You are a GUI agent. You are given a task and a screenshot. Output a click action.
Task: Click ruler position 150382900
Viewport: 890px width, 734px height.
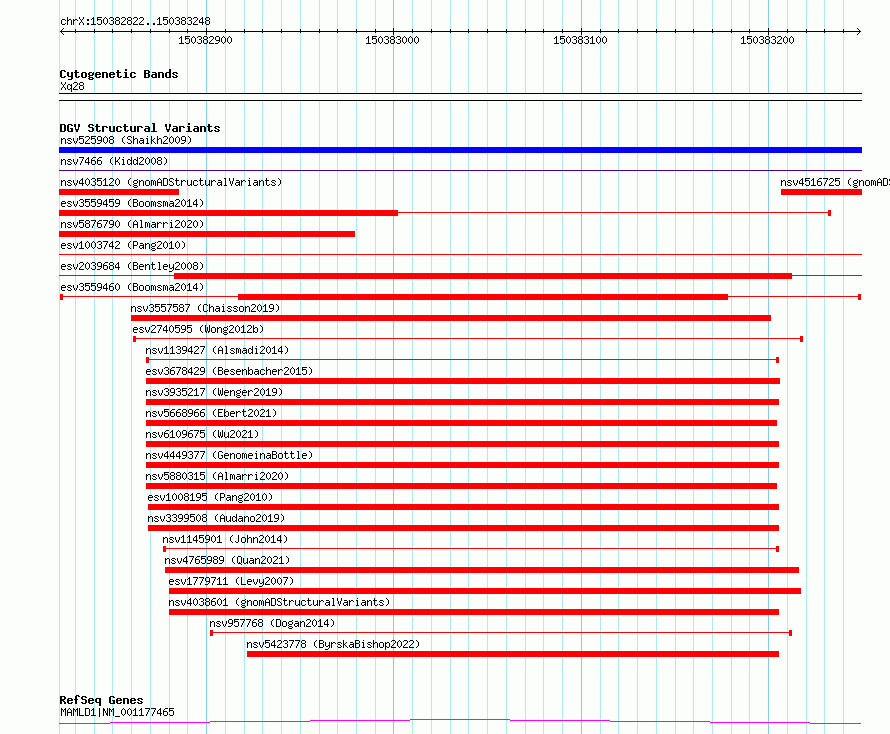coord(205,40)
